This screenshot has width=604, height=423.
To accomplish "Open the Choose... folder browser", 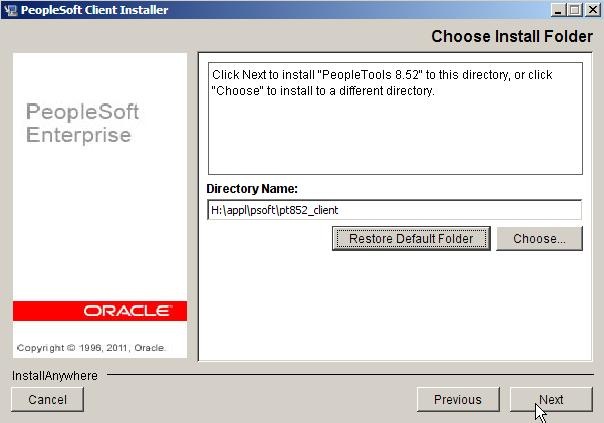I will [539, 238].
